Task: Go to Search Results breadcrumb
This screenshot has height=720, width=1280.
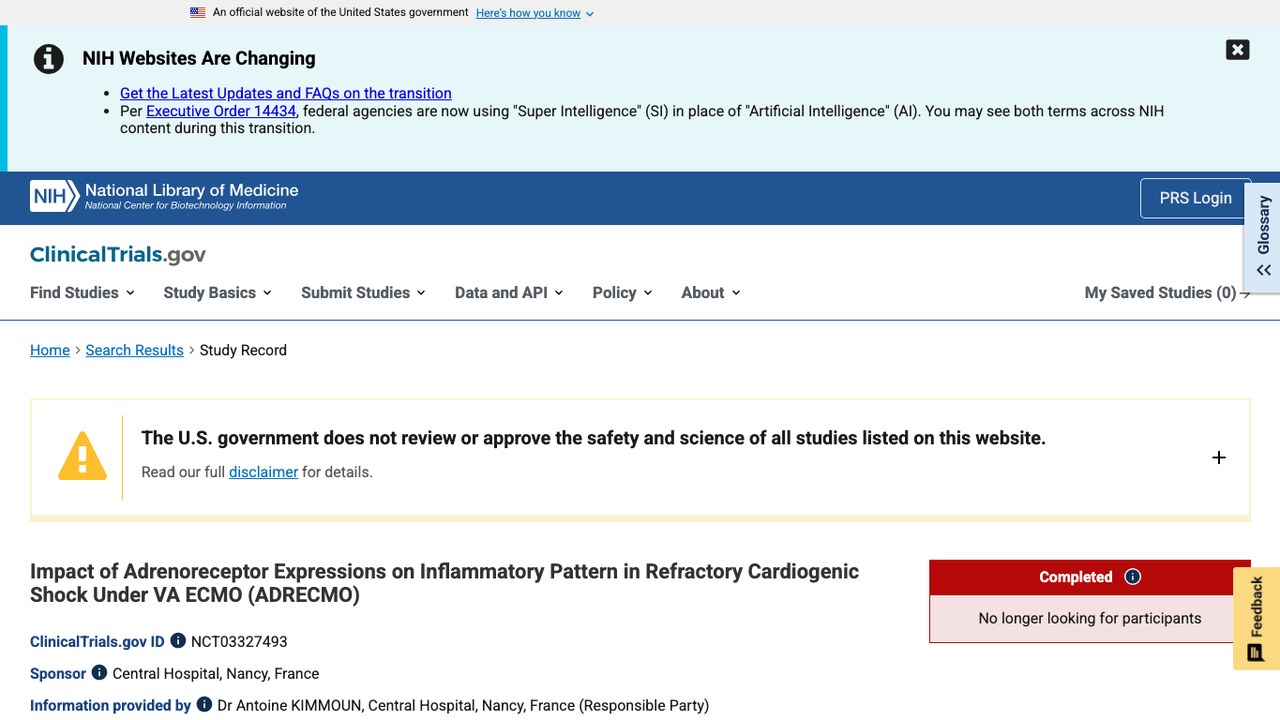Action: pos(134,350)
